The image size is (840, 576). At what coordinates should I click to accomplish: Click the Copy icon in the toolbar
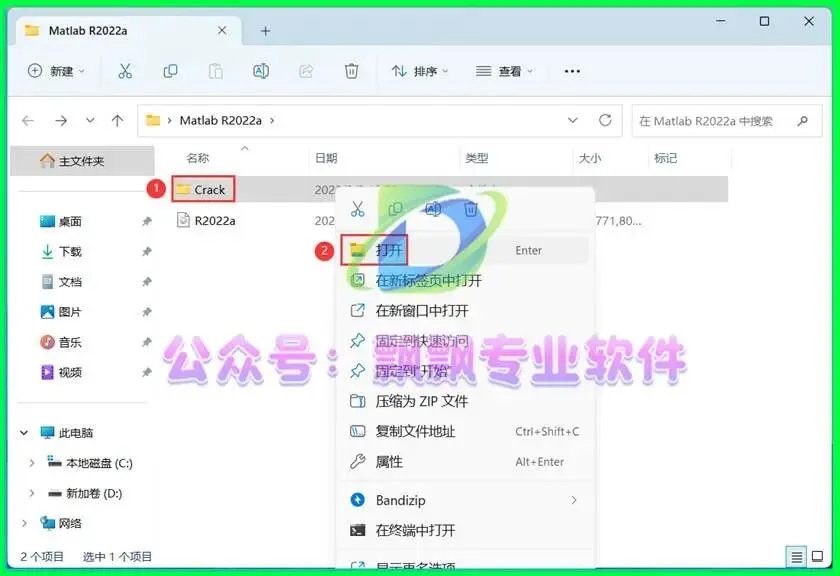pos(170,71)
